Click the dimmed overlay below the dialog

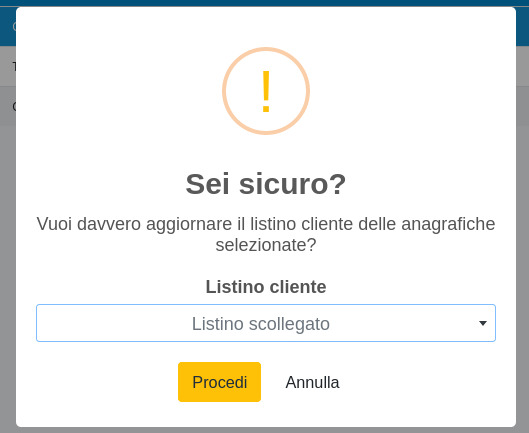(x=266, y=430)
